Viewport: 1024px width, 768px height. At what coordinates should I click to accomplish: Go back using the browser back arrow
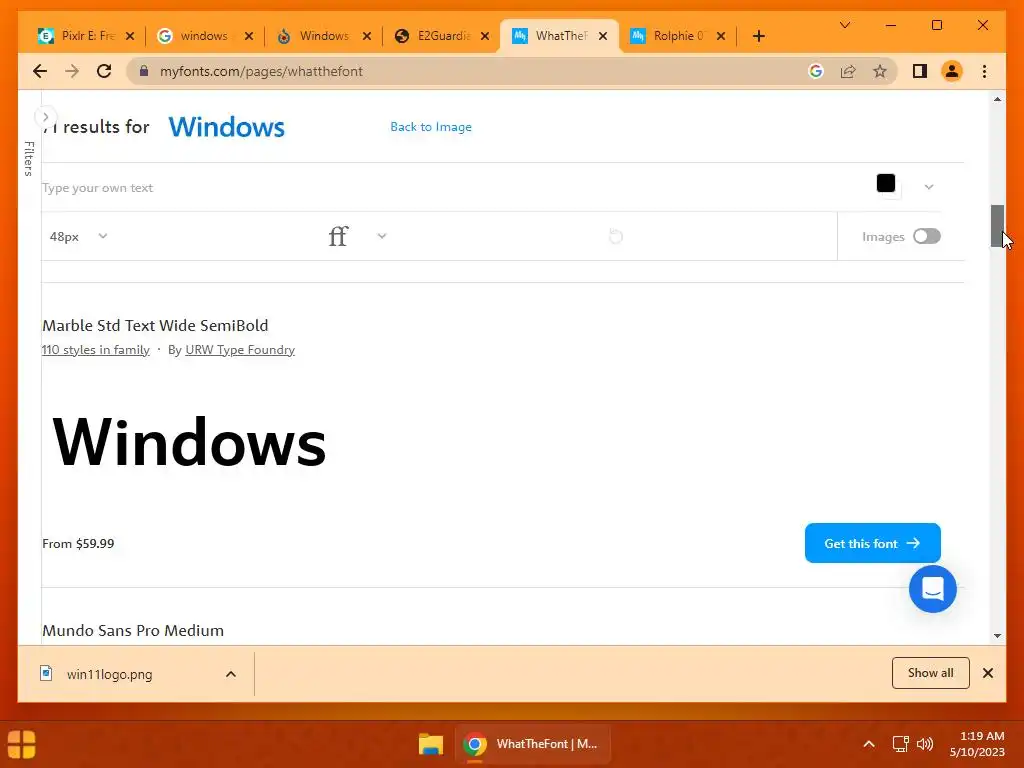40,71
